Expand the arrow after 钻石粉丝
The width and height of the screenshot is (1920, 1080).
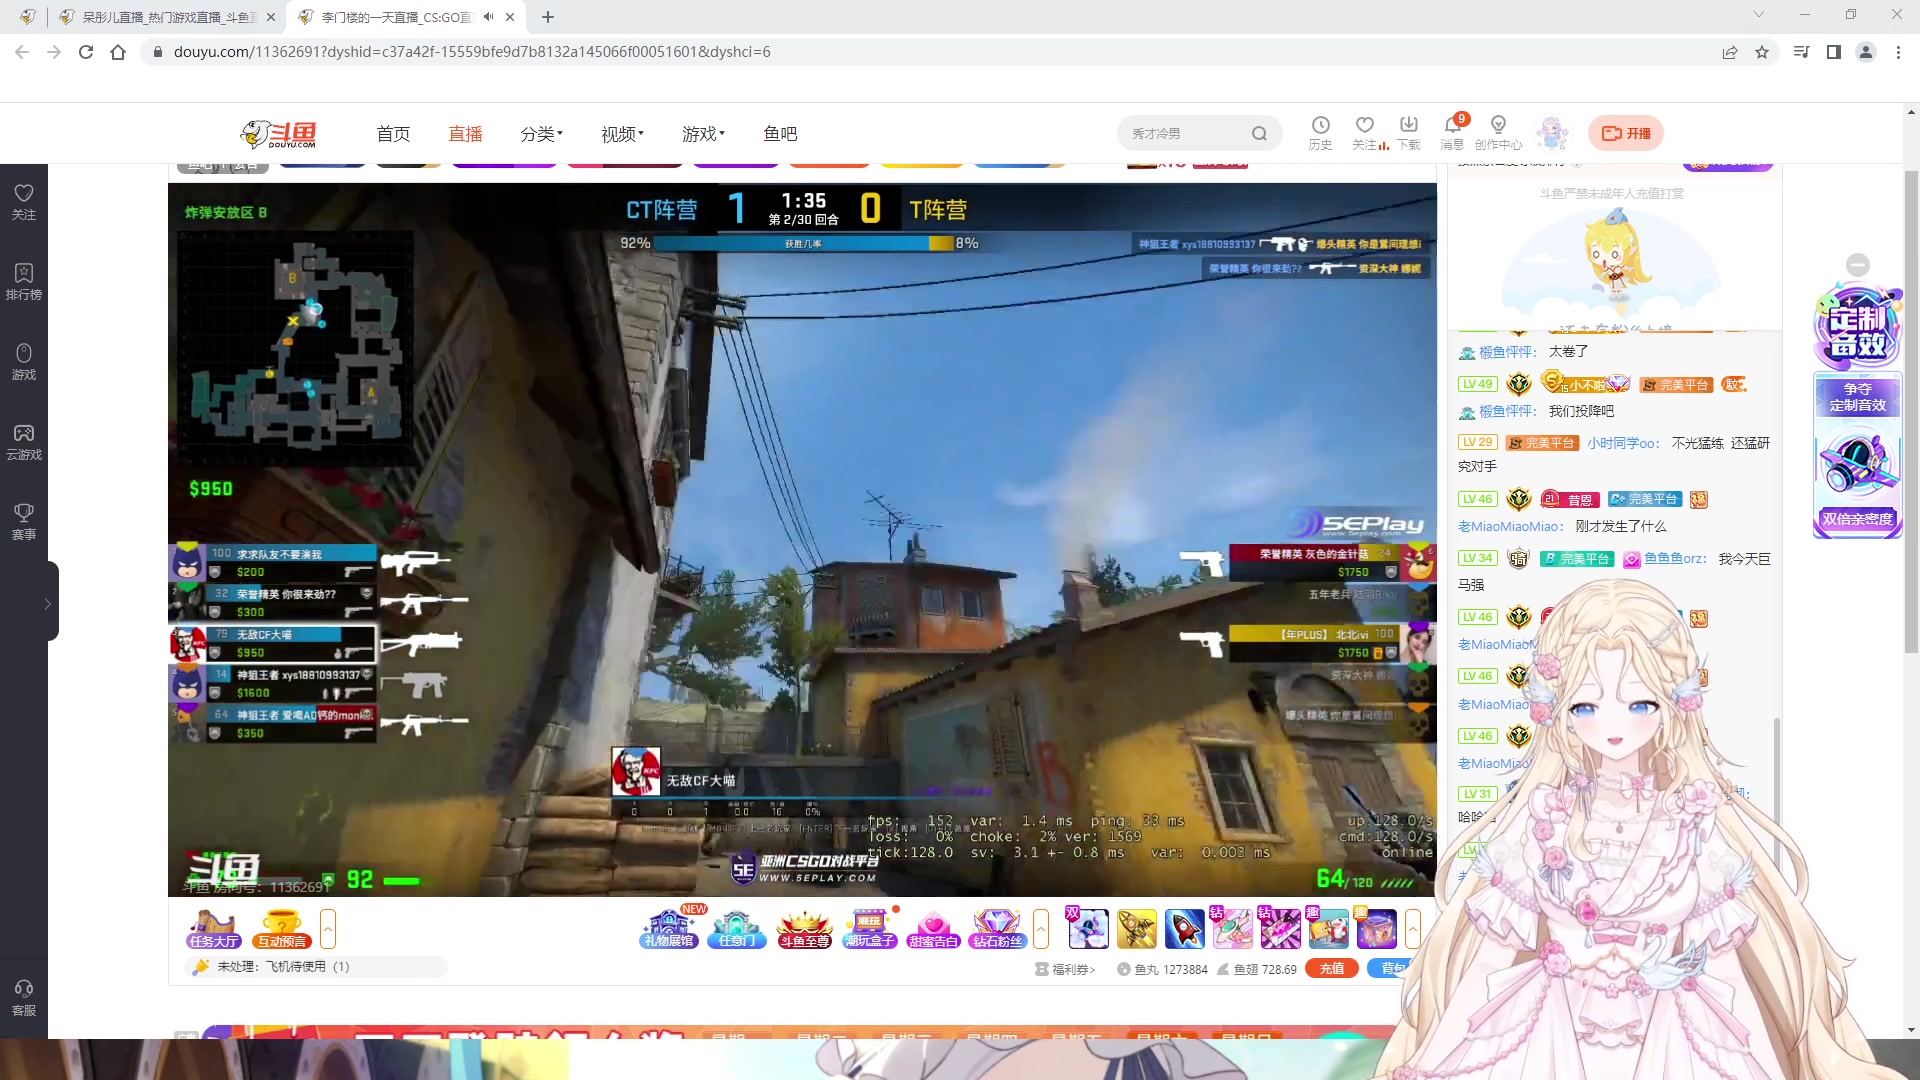click(1041, 929)
